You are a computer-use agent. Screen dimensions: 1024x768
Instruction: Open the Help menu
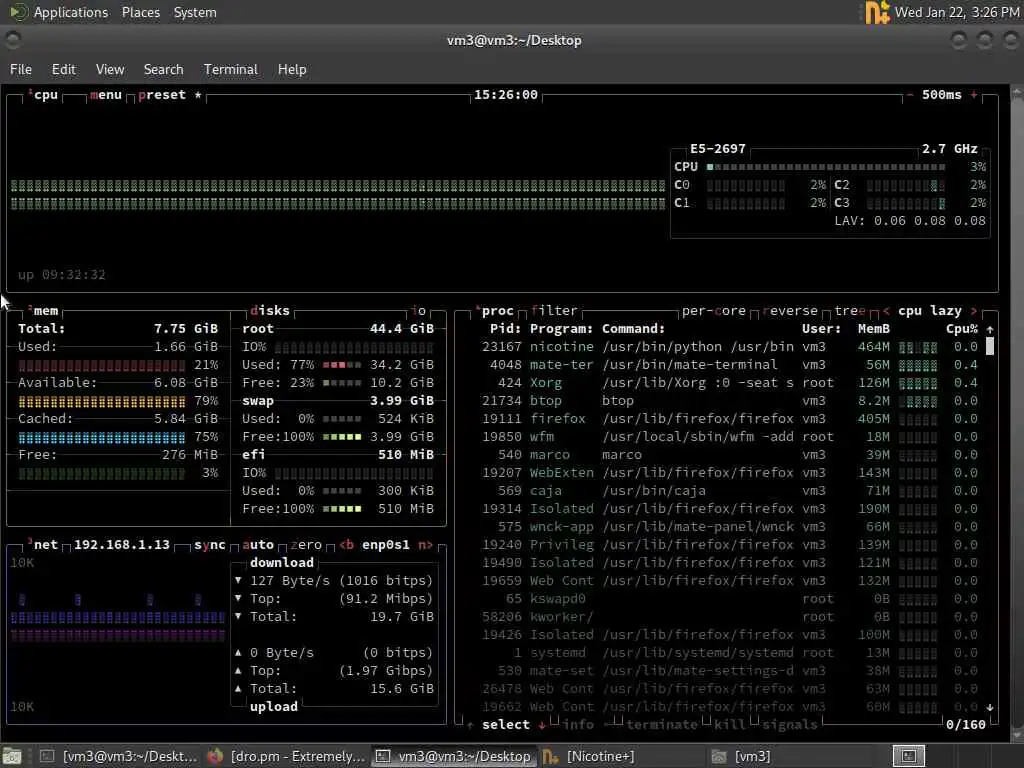[x=292, y=69]
